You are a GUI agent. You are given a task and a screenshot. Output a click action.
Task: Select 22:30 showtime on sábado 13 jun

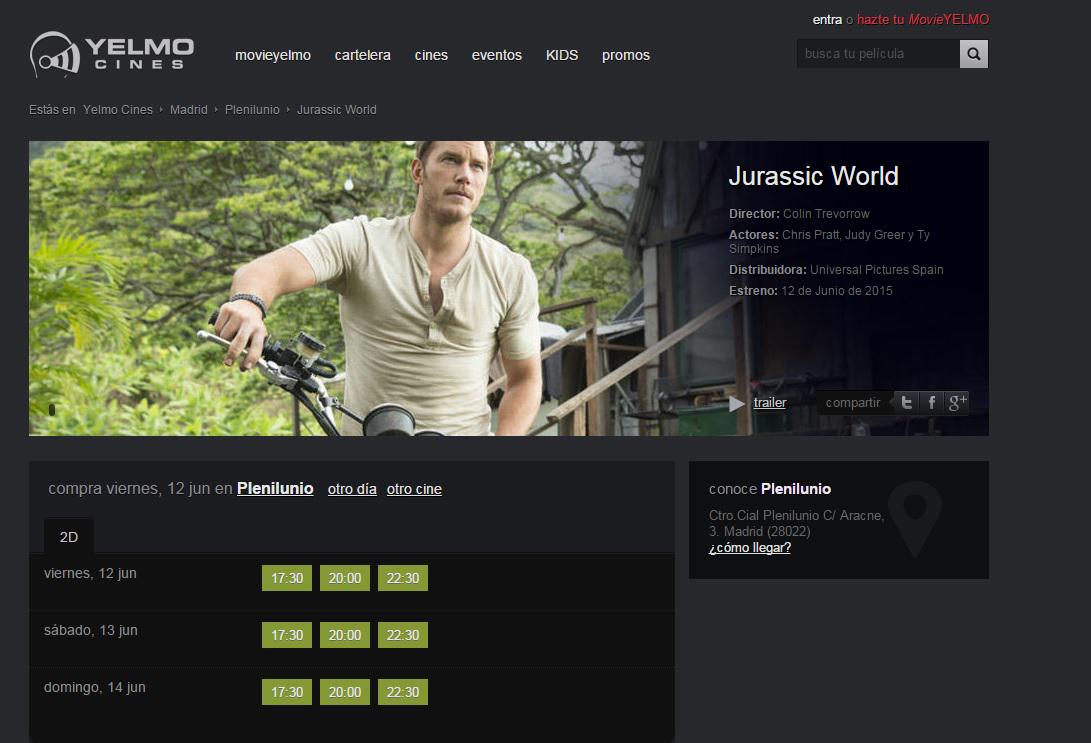point(403,635)
